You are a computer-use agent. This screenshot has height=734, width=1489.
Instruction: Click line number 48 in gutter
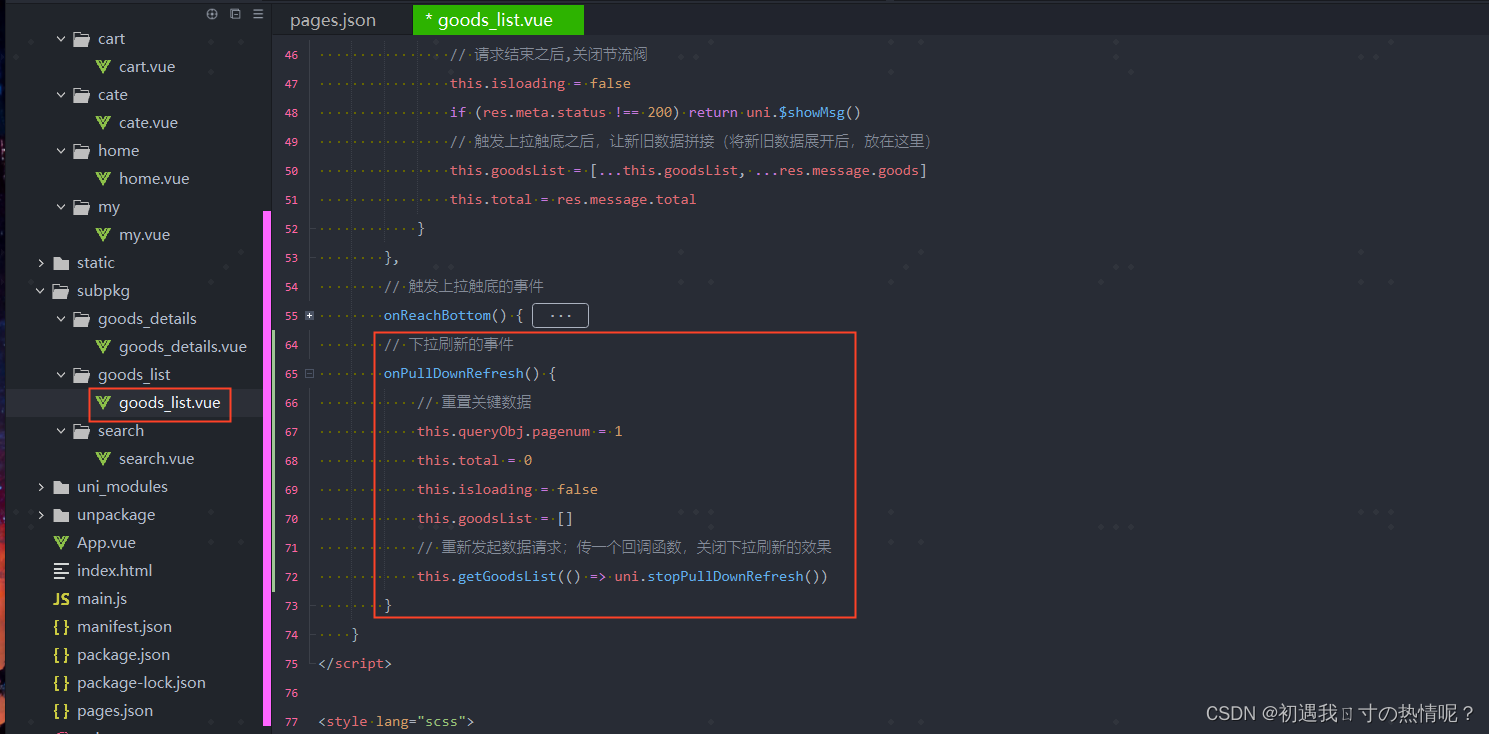(291, 113)
